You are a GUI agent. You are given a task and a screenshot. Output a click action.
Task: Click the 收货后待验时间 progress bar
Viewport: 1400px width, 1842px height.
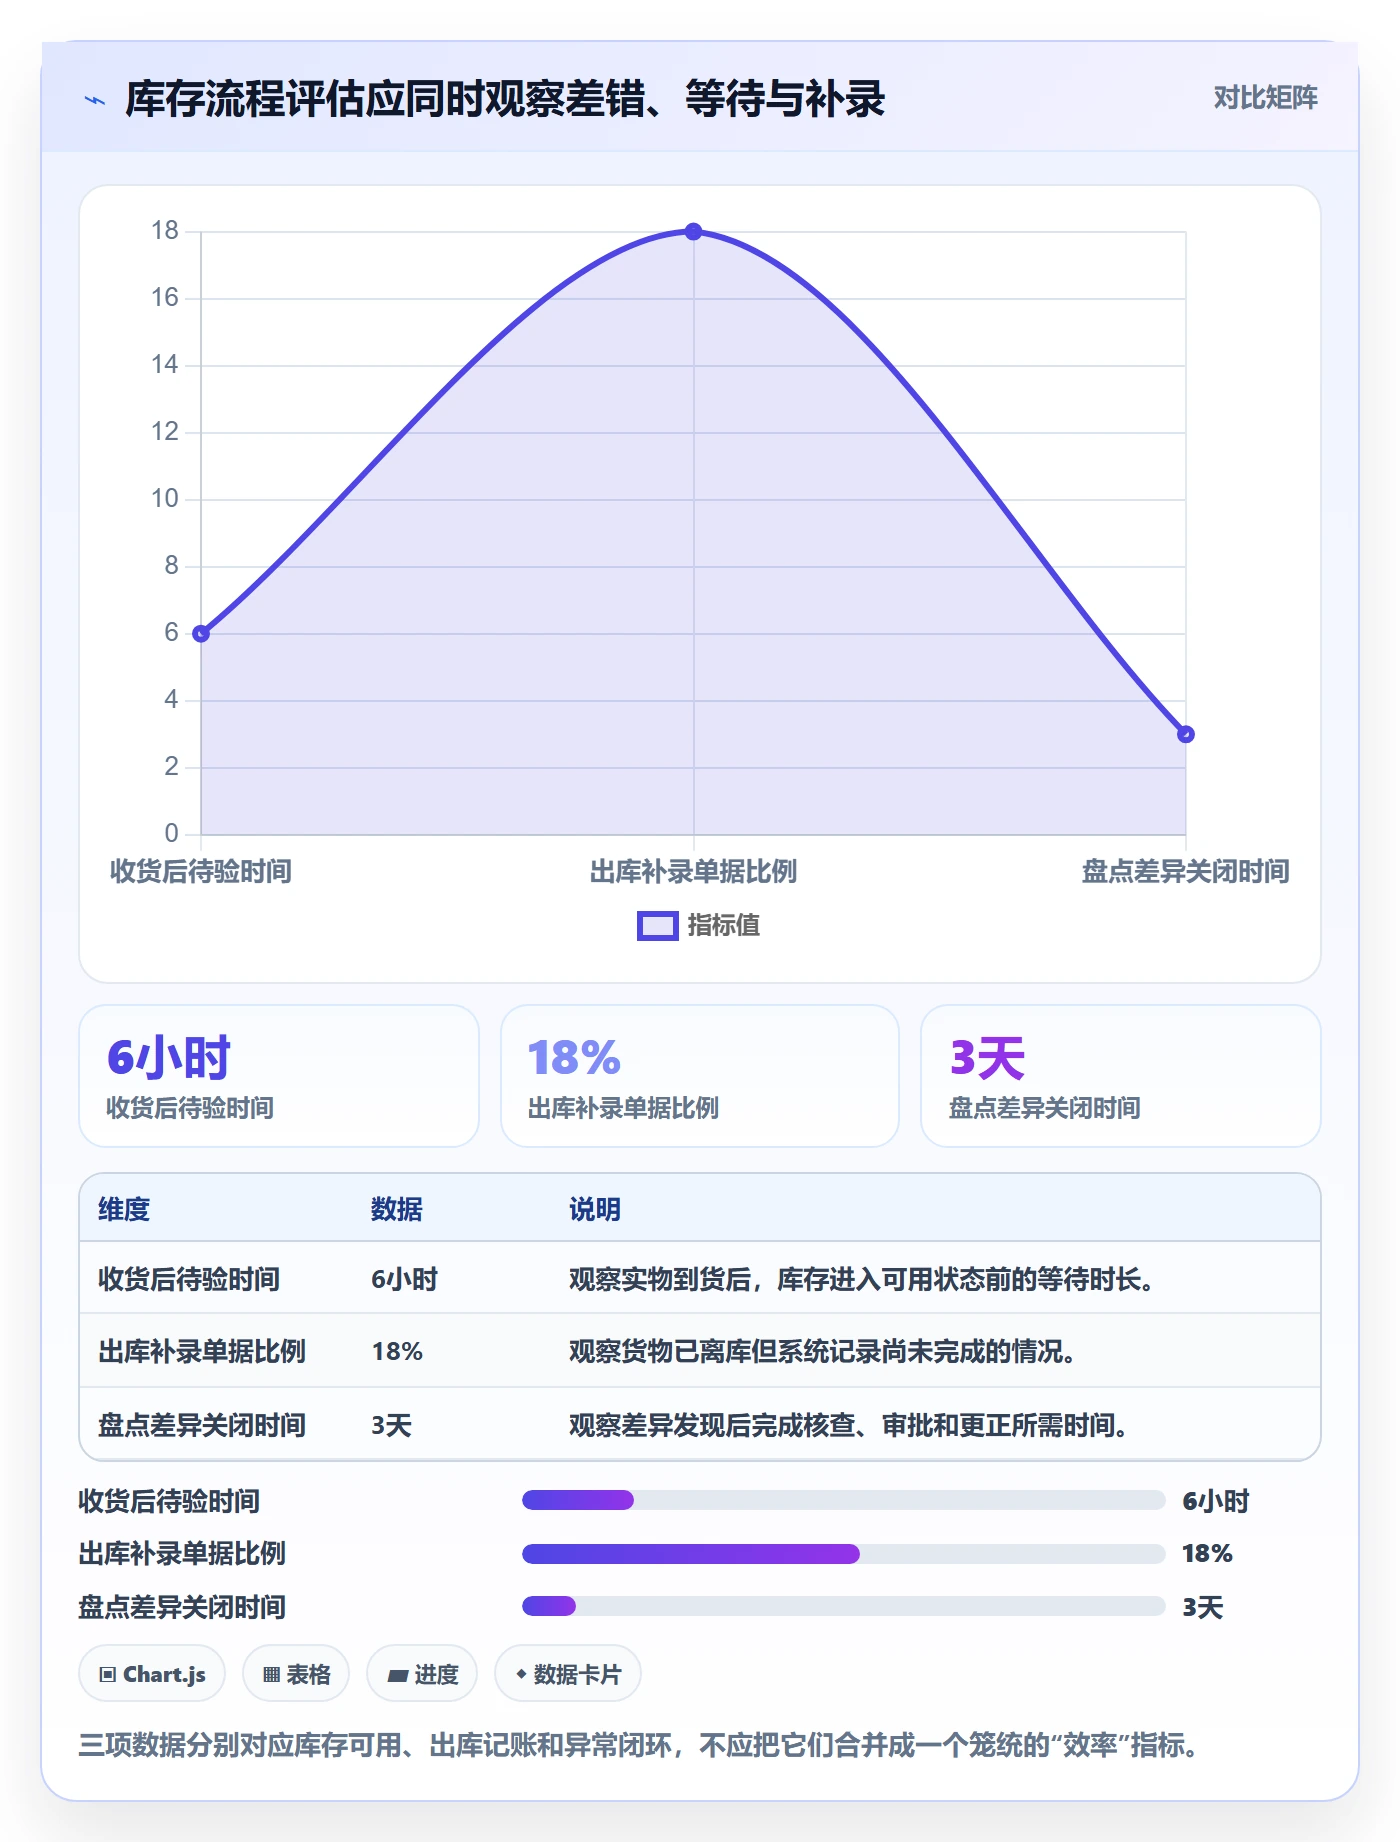(844, 1500)
